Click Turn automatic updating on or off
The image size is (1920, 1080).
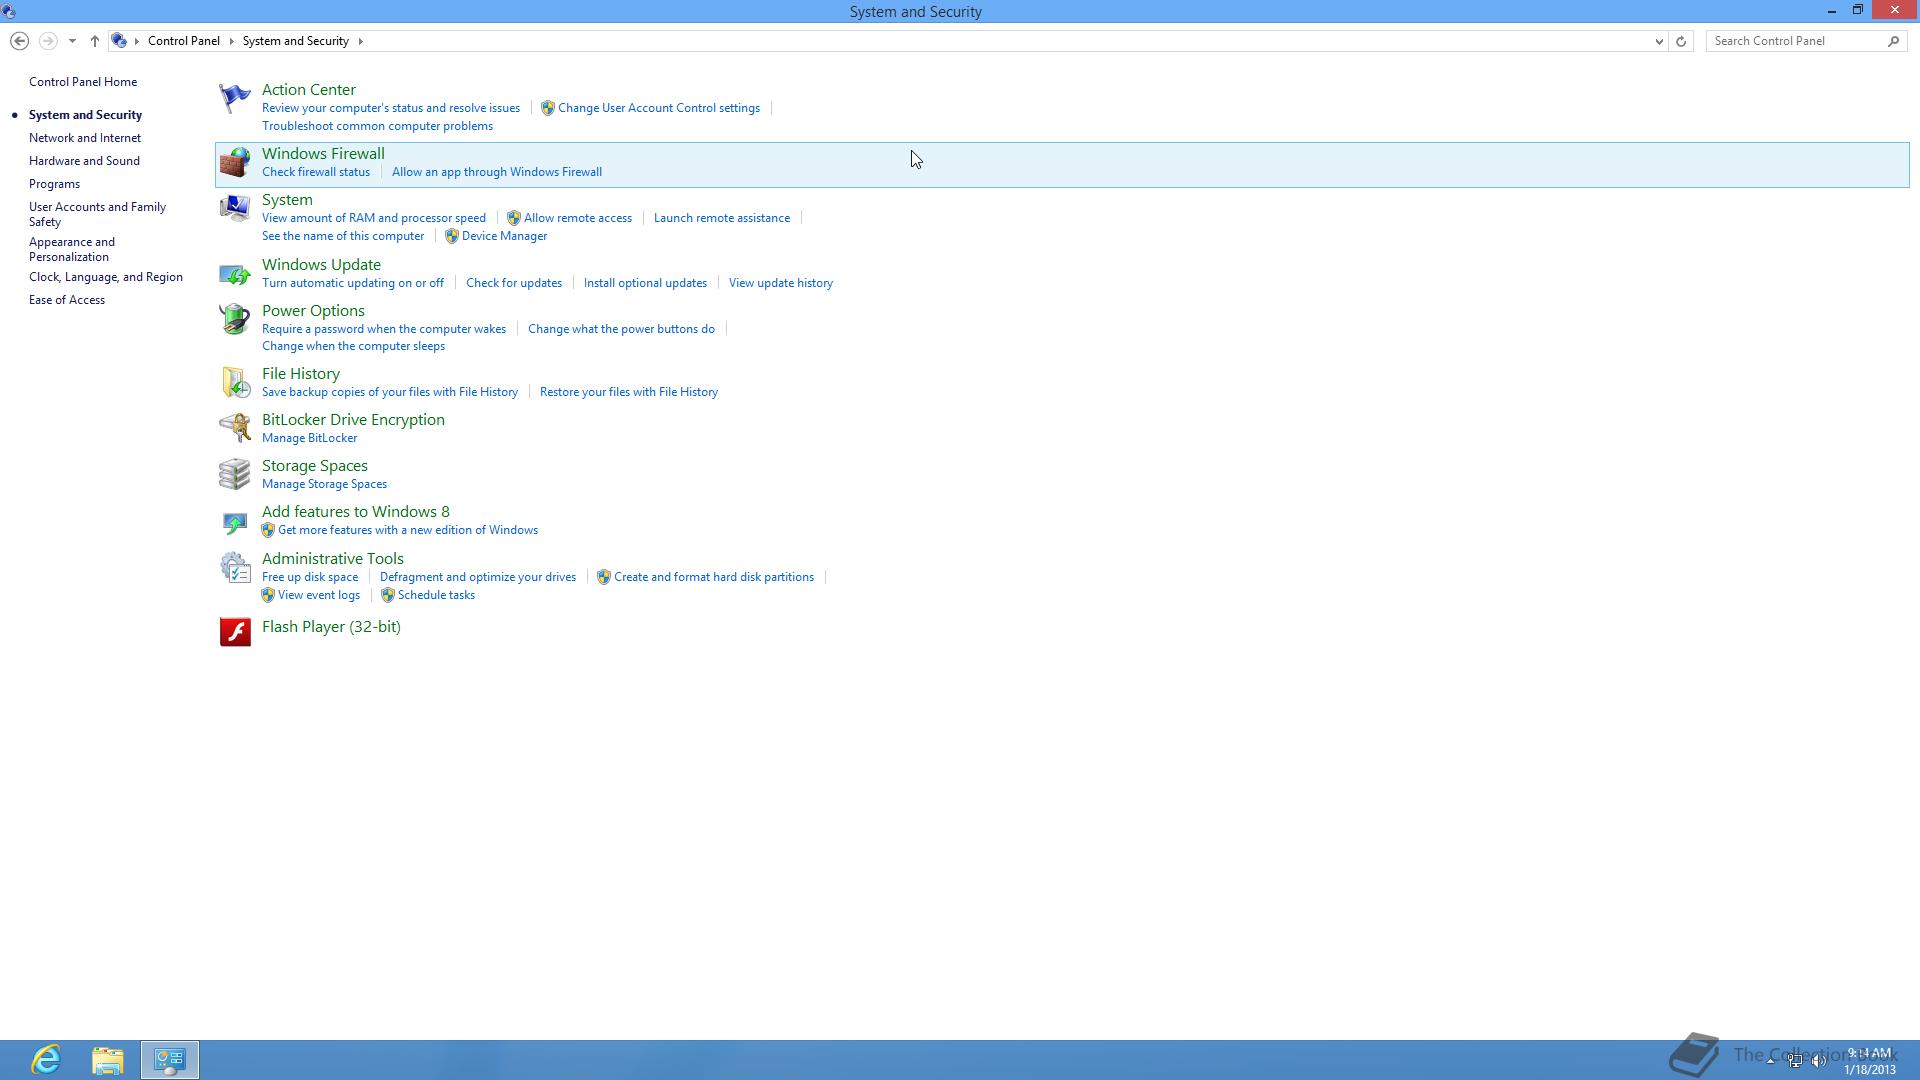(353, 283)
